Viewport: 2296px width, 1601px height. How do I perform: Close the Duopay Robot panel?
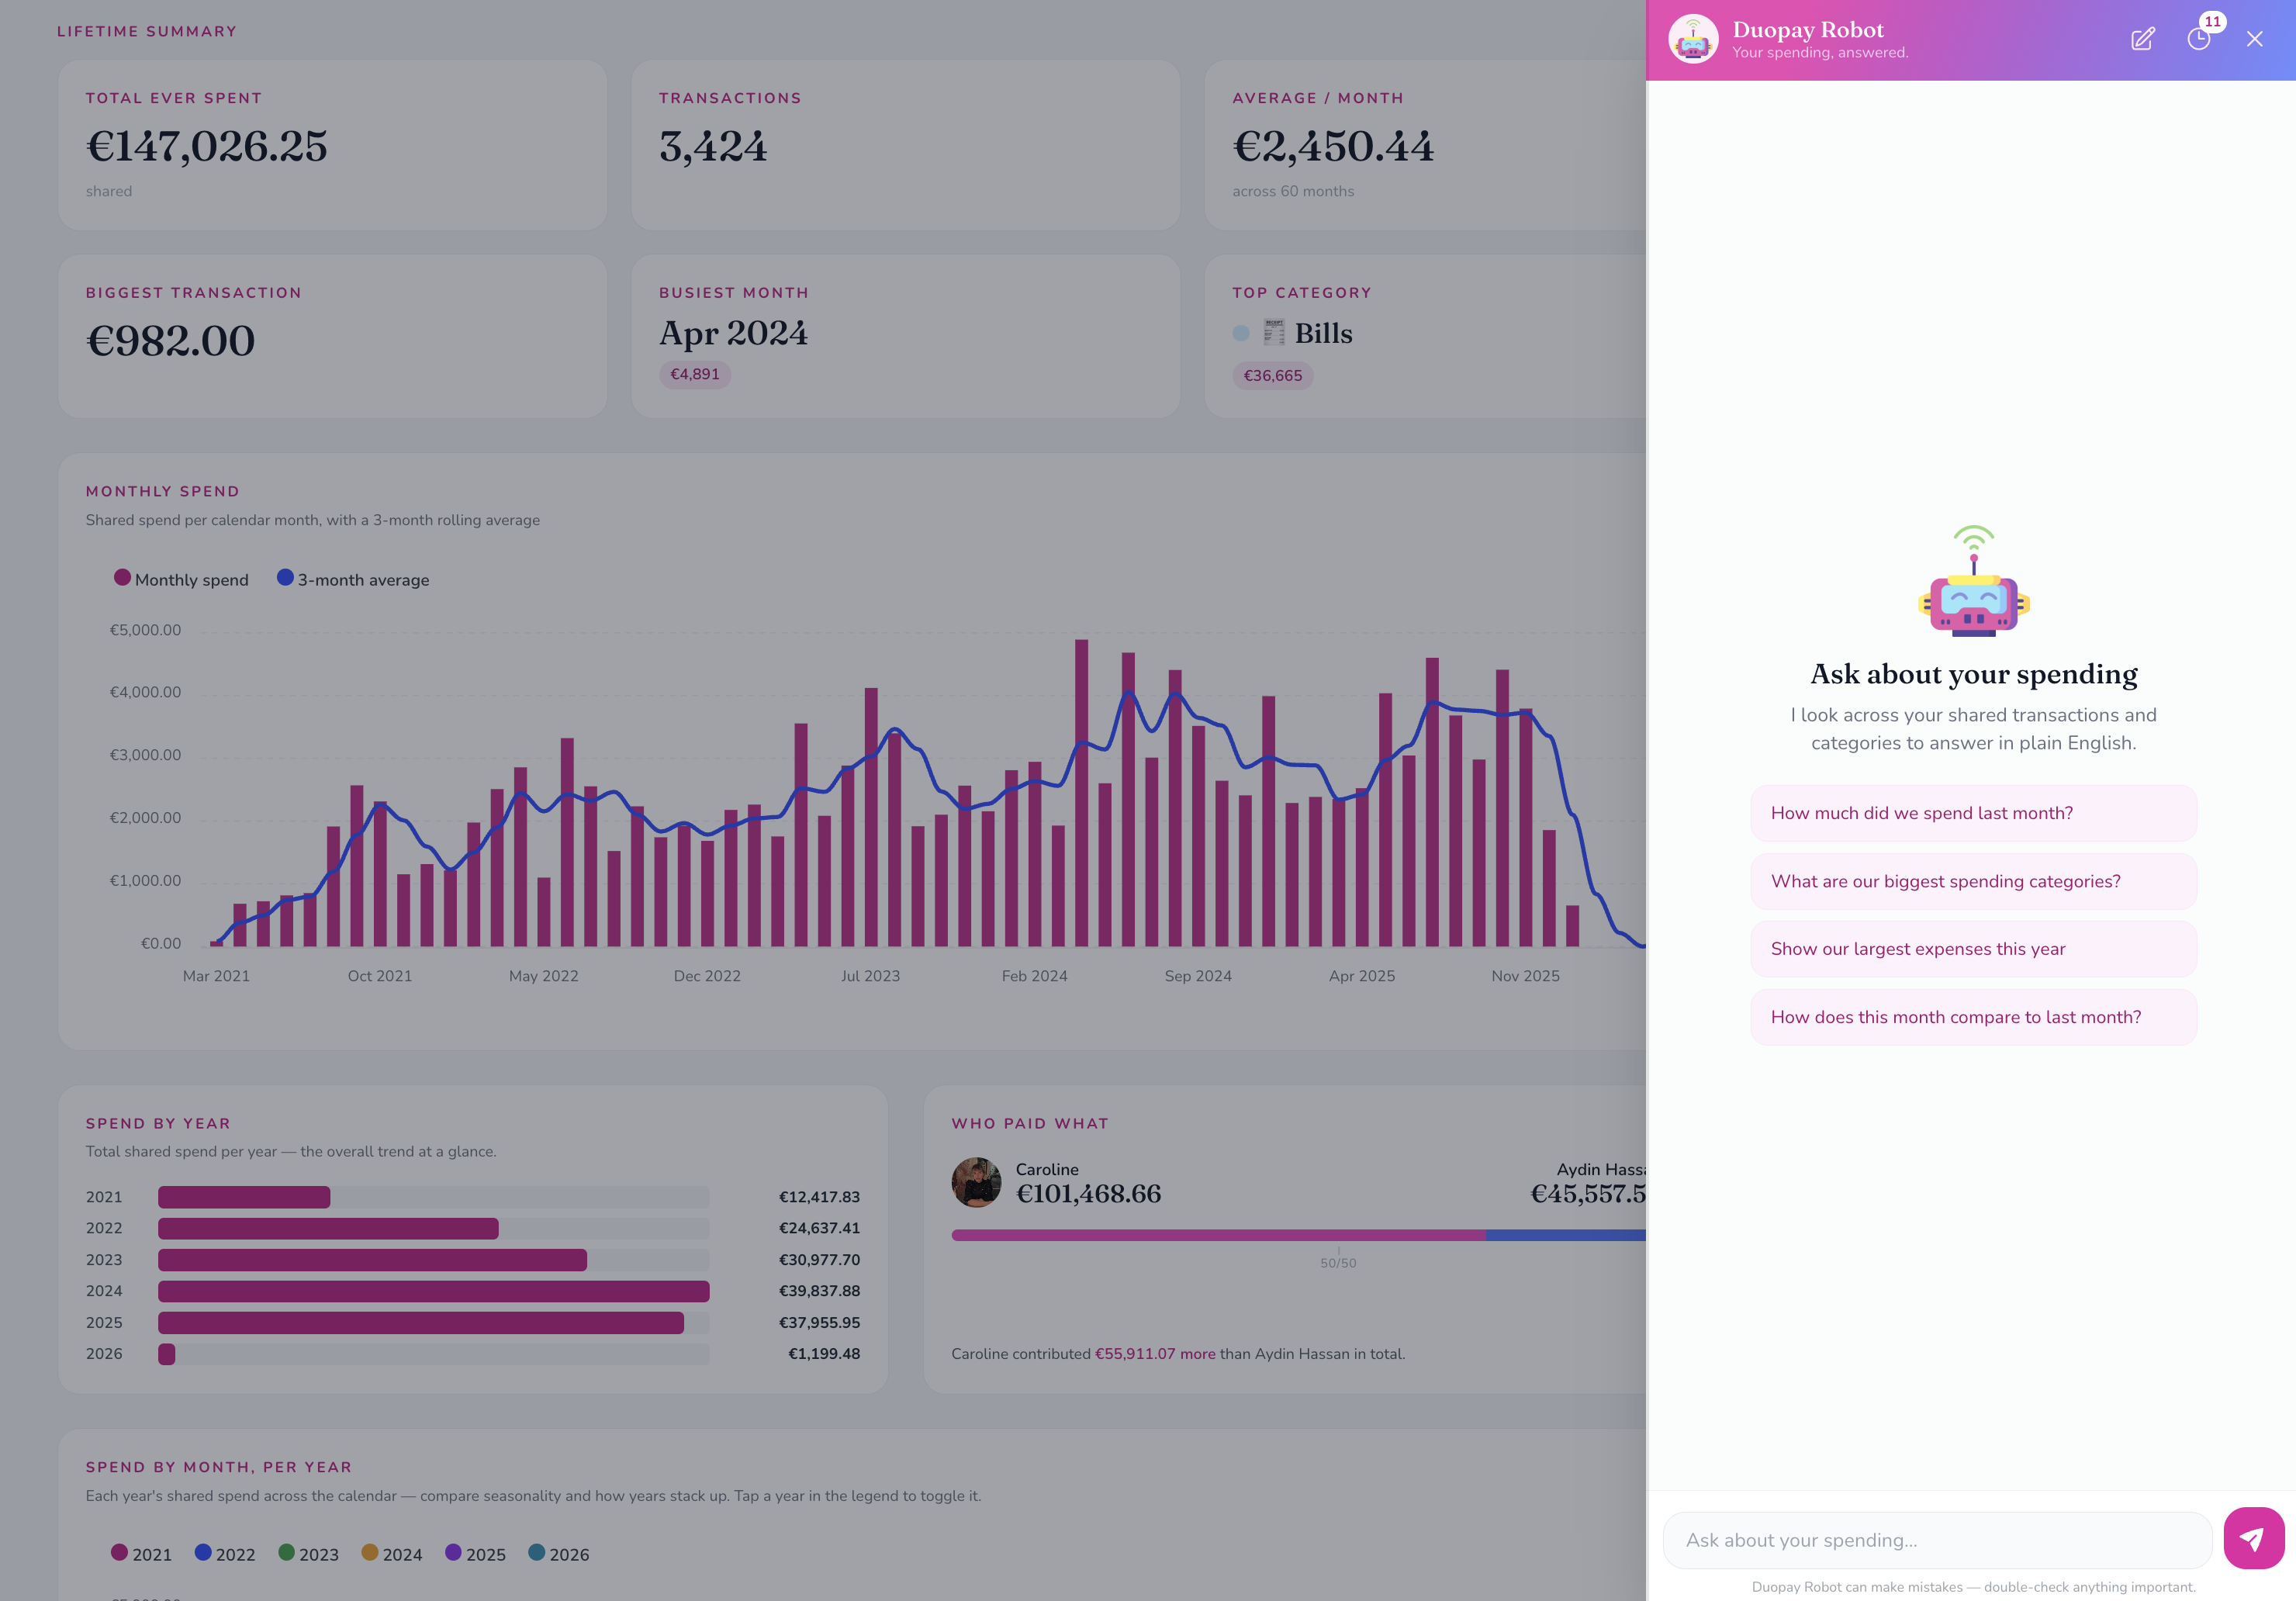(2254, 39)
